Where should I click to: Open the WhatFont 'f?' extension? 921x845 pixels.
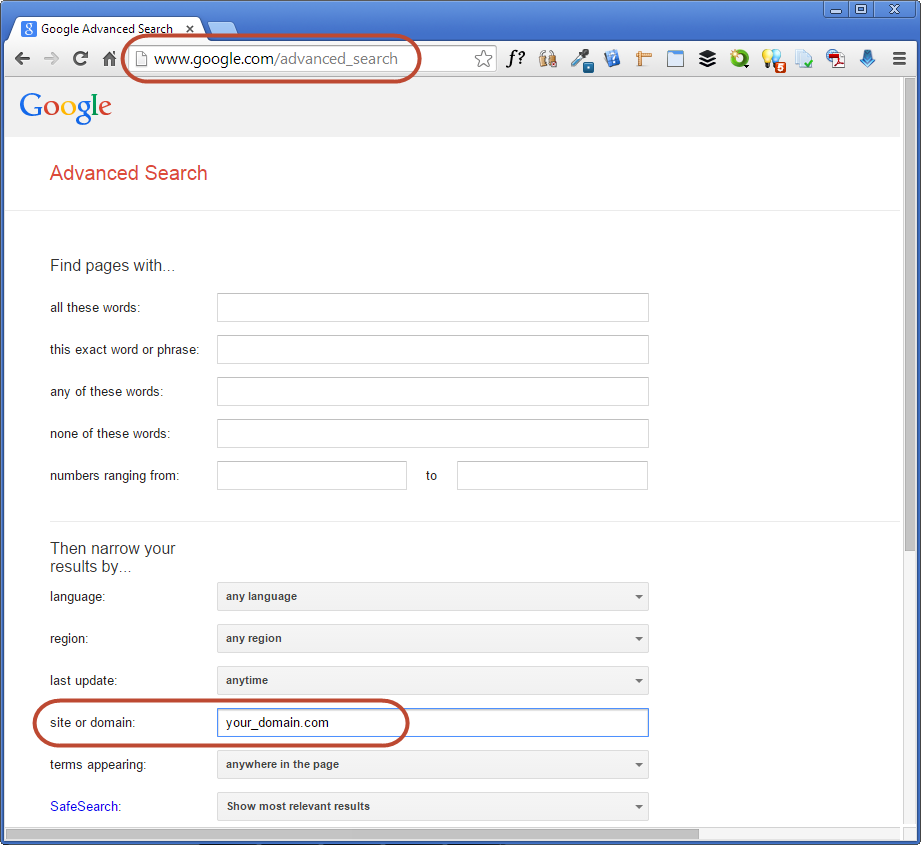point(515,58)
